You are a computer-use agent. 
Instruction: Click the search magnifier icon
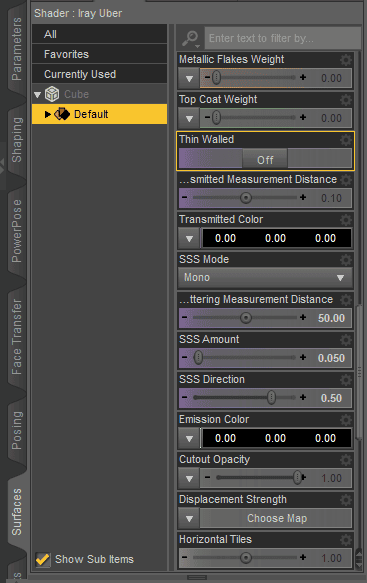(191, 38)
